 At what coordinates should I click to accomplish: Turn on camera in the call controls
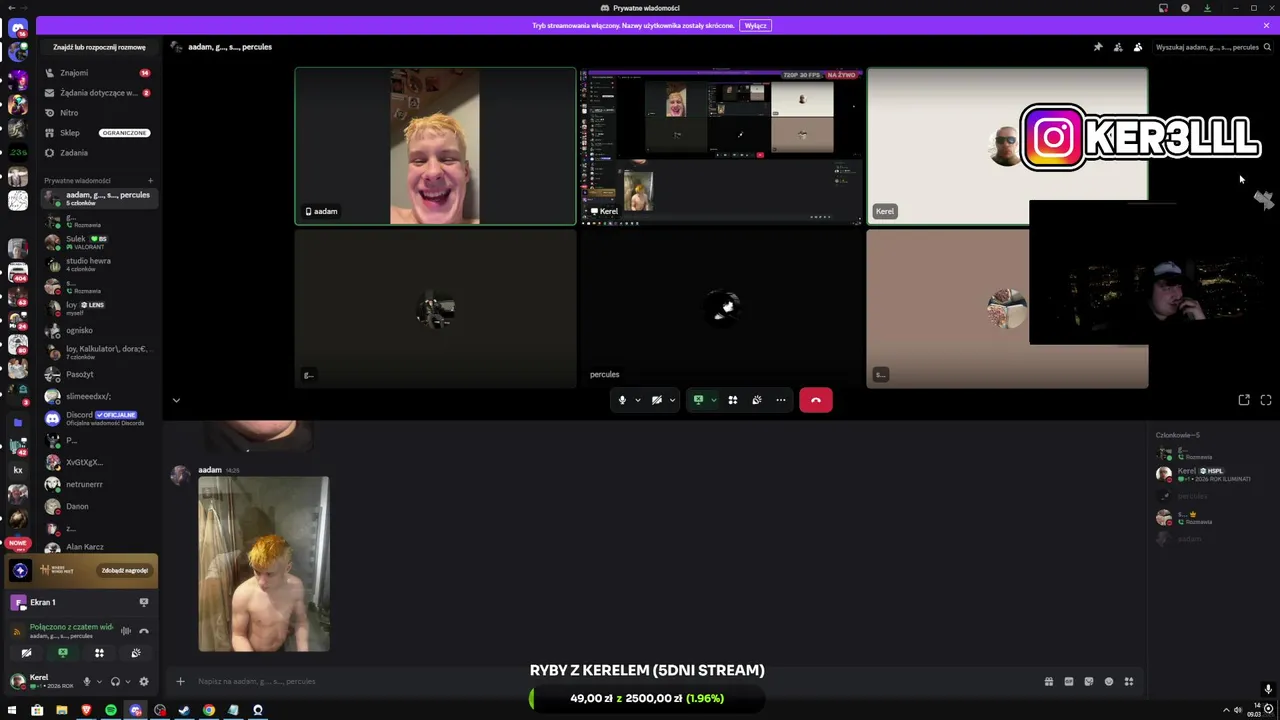click(x=657, y=400)
